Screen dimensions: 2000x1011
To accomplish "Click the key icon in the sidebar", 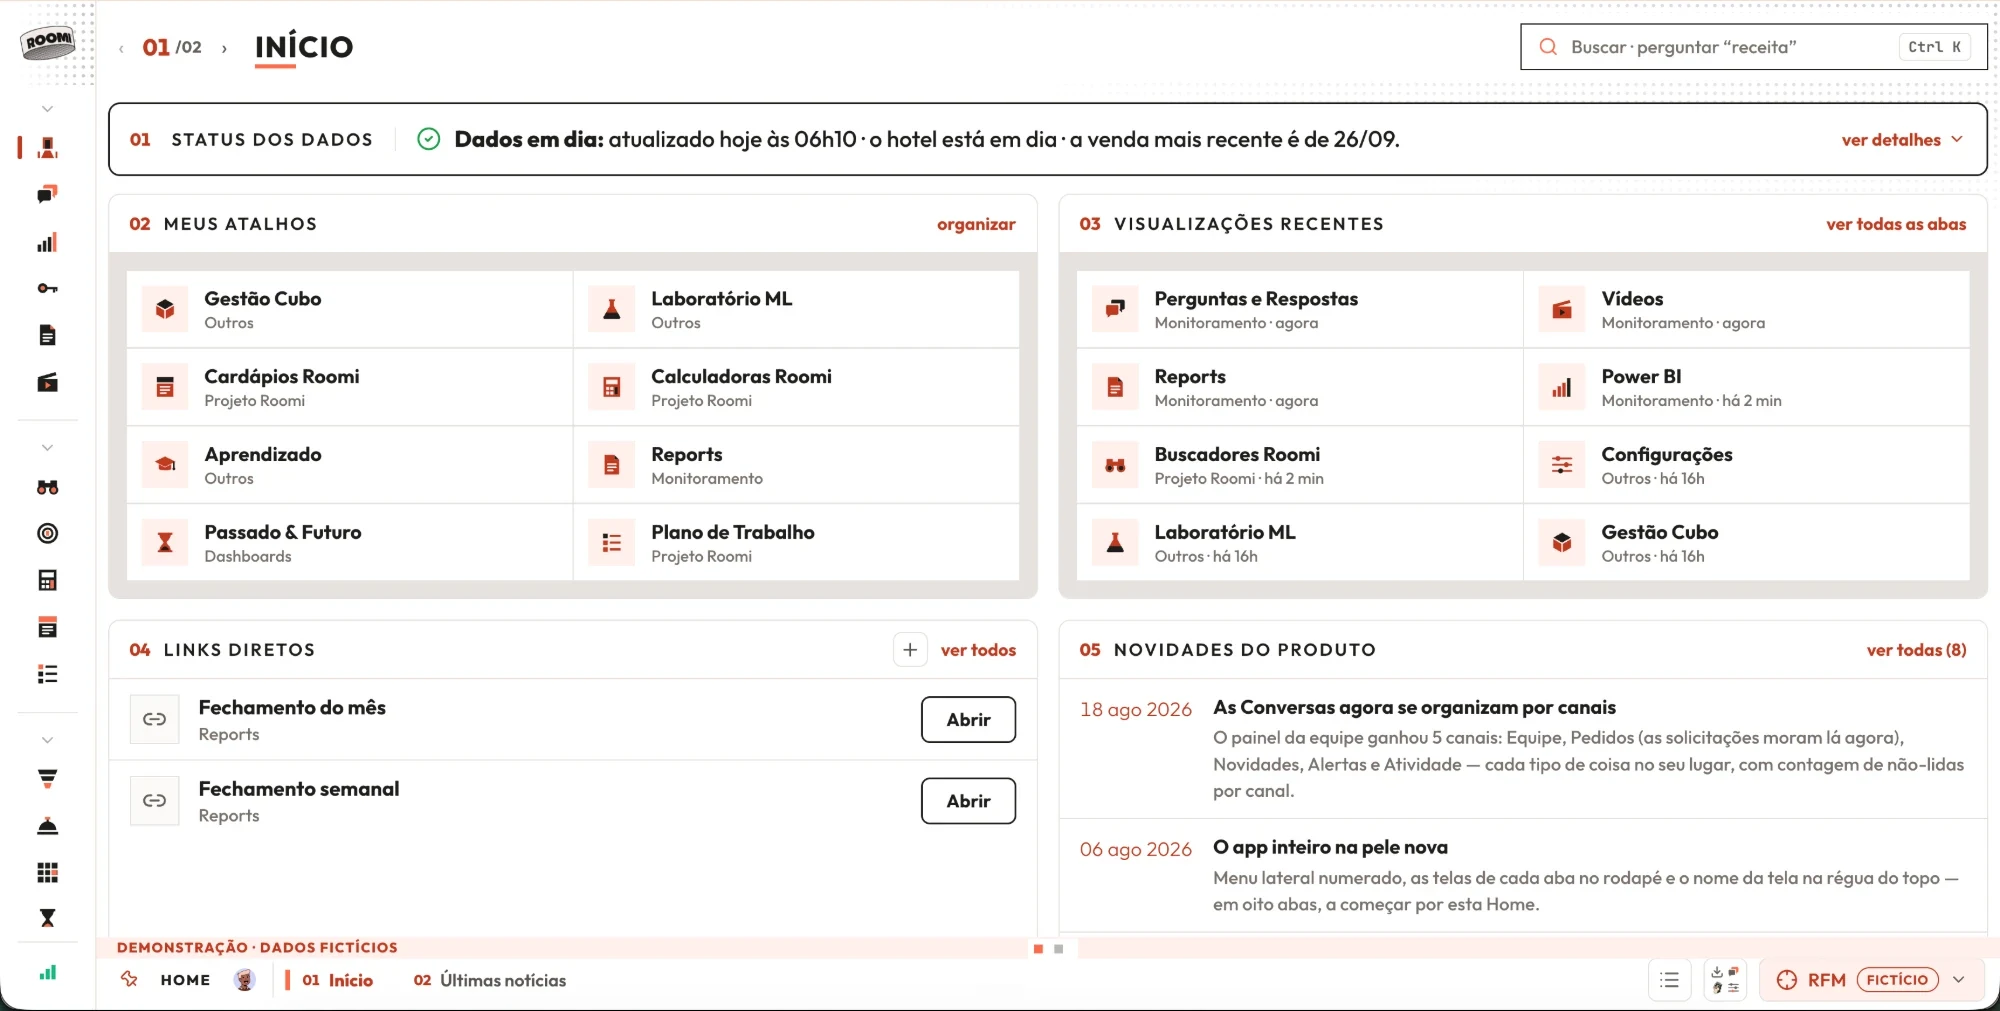I will click(47, 289).
